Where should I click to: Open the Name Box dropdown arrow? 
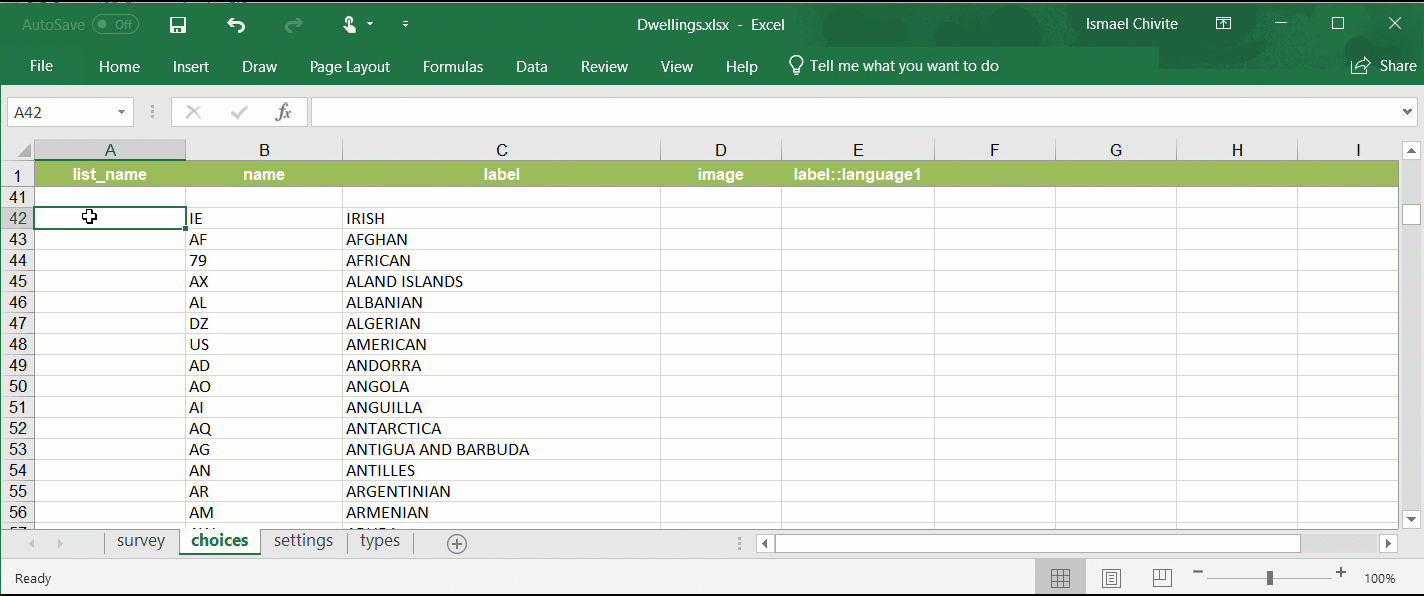(x=122, y=112)
